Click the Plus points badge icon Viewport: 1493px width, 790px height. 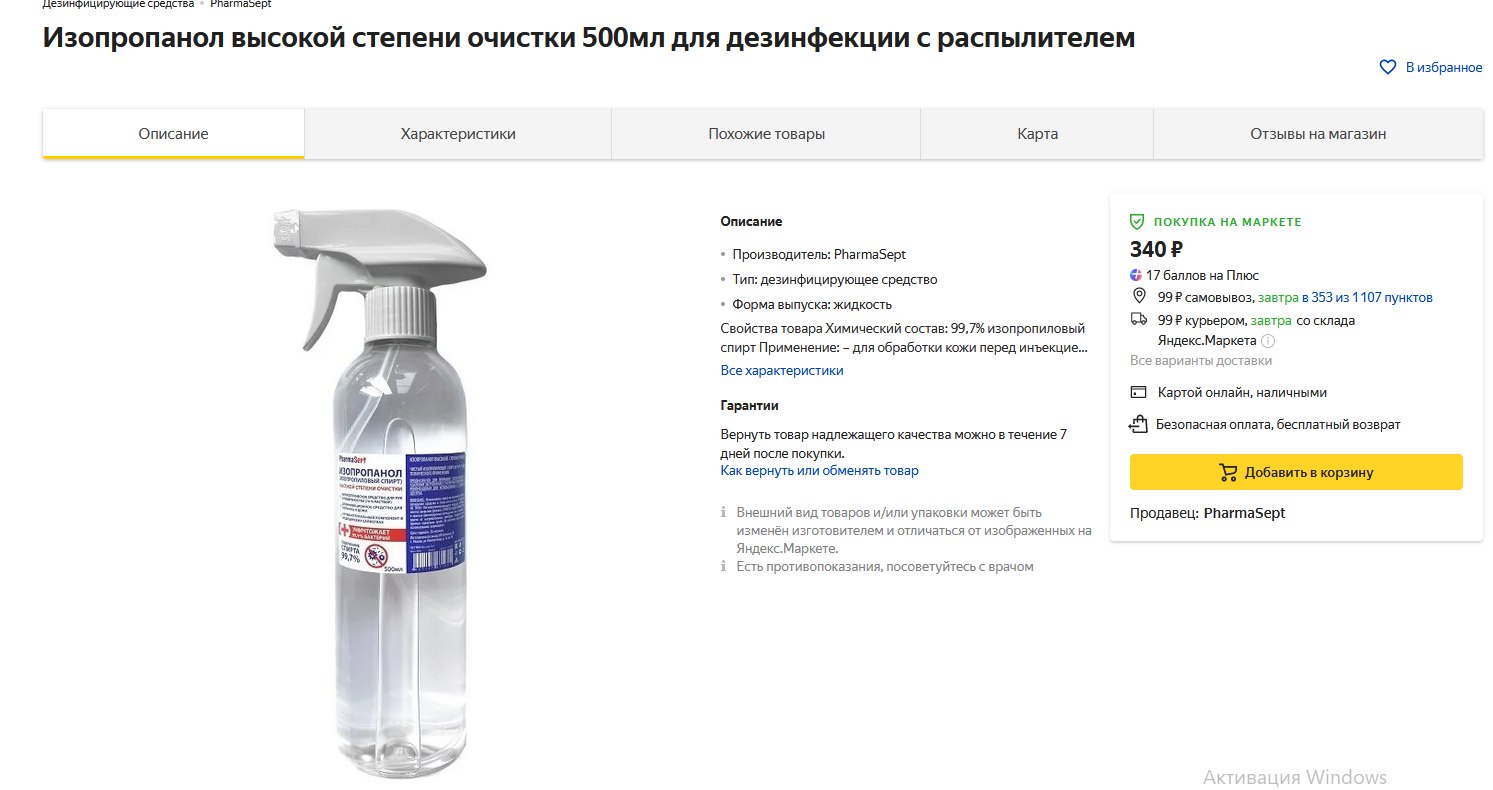(x=1136, y=275)
